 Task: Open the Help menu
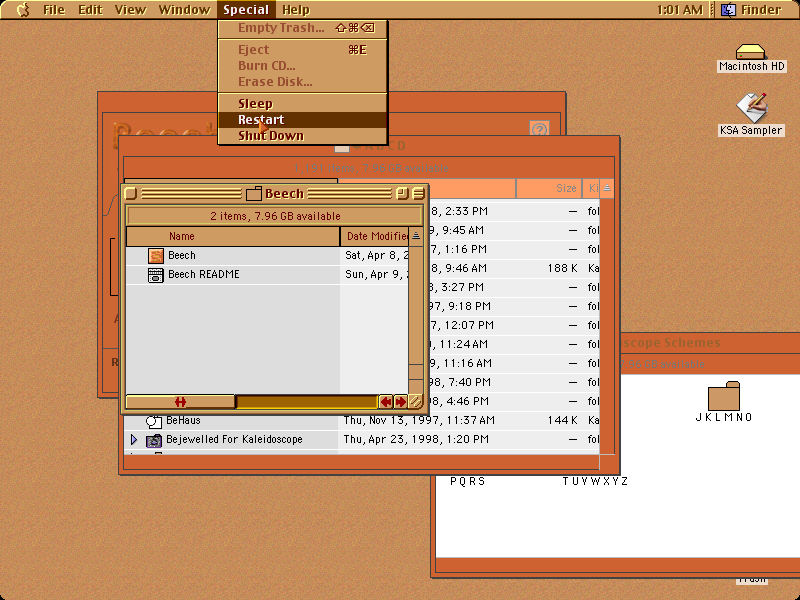coord(296,10)
